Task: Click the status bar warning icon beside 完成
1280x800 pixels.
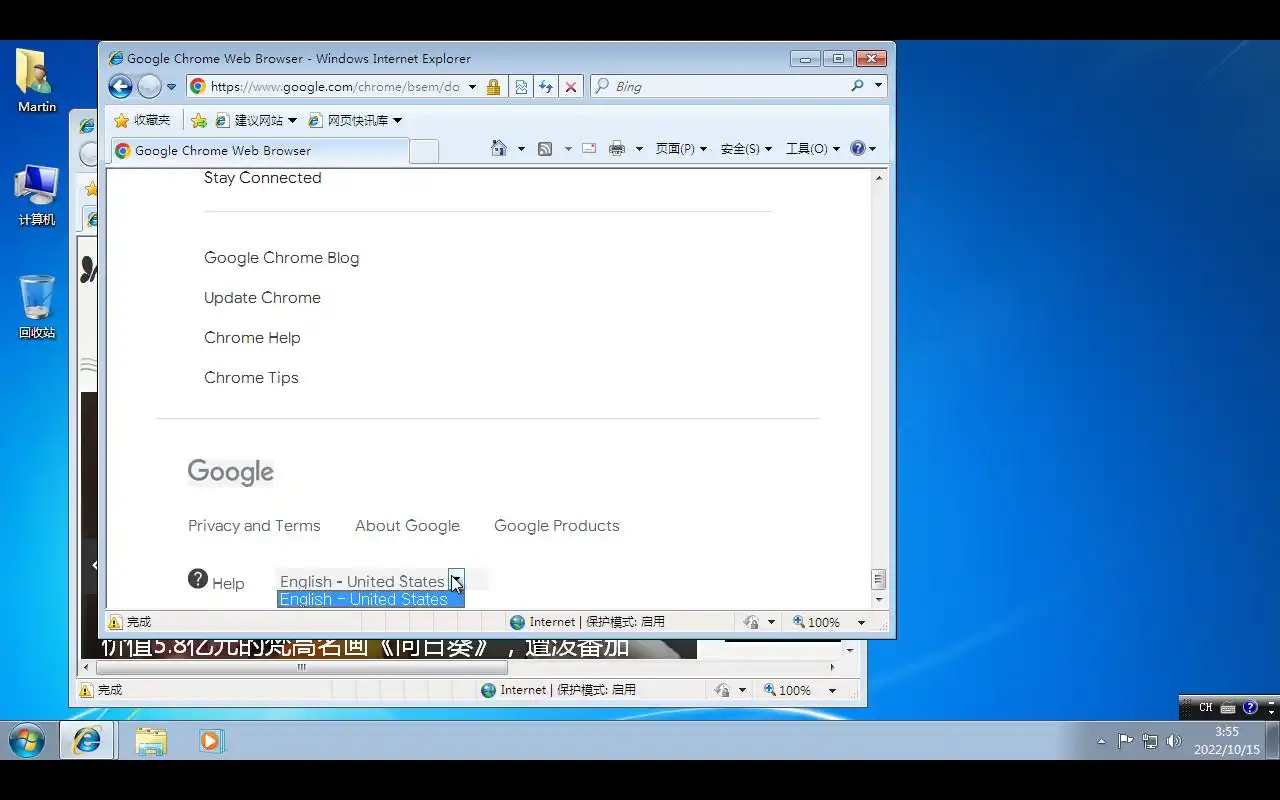Action: click(115, 622)
